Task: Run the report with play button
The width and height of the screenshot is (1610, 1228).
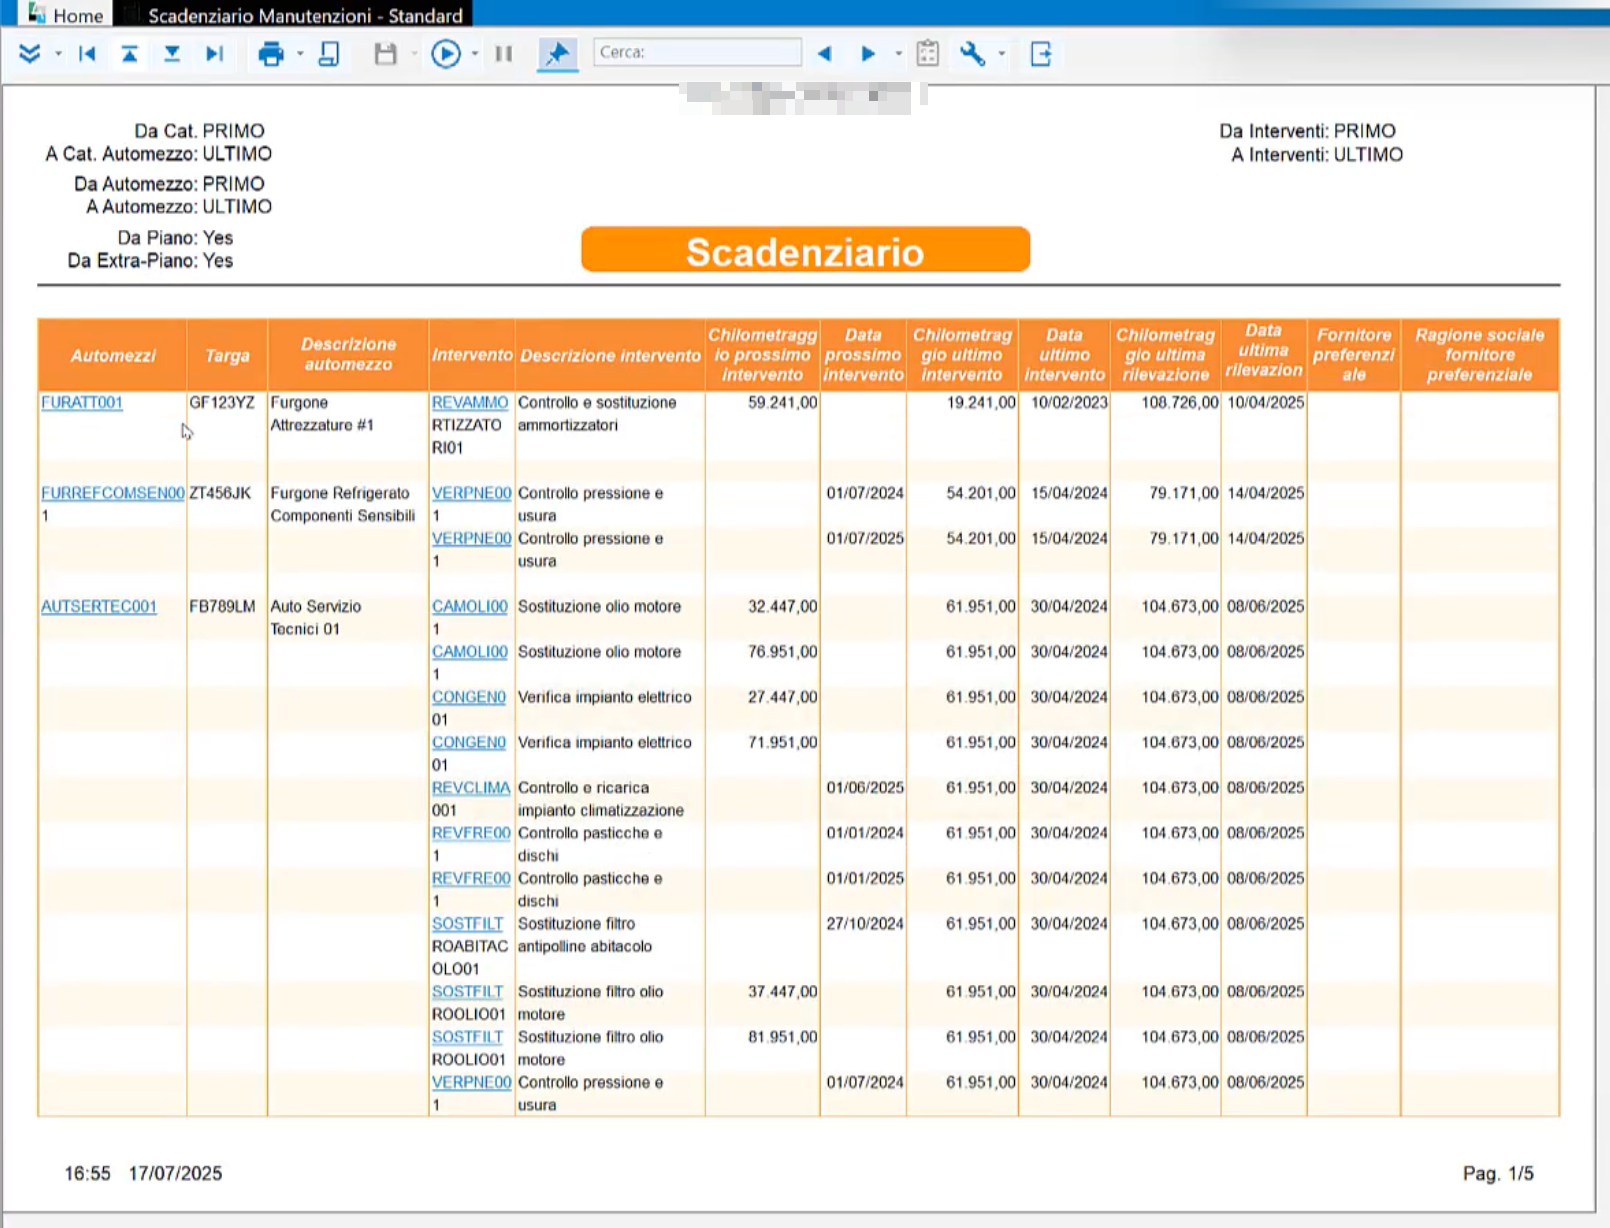Action: pyautogui.click(x=446, y=54)
